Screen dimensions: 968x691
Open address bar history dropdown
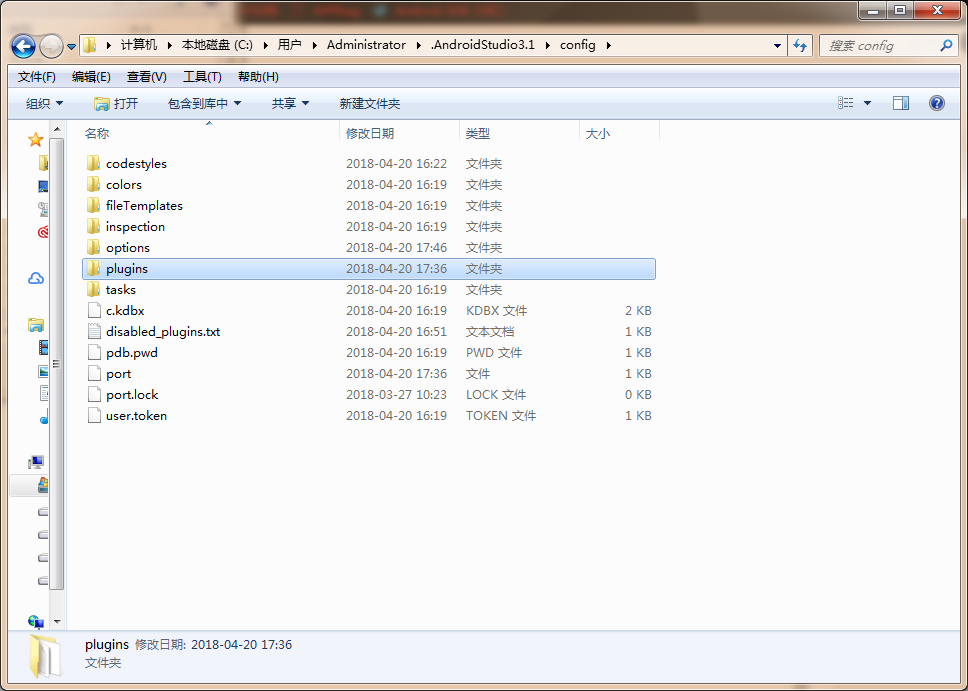[x=777, y=46]
